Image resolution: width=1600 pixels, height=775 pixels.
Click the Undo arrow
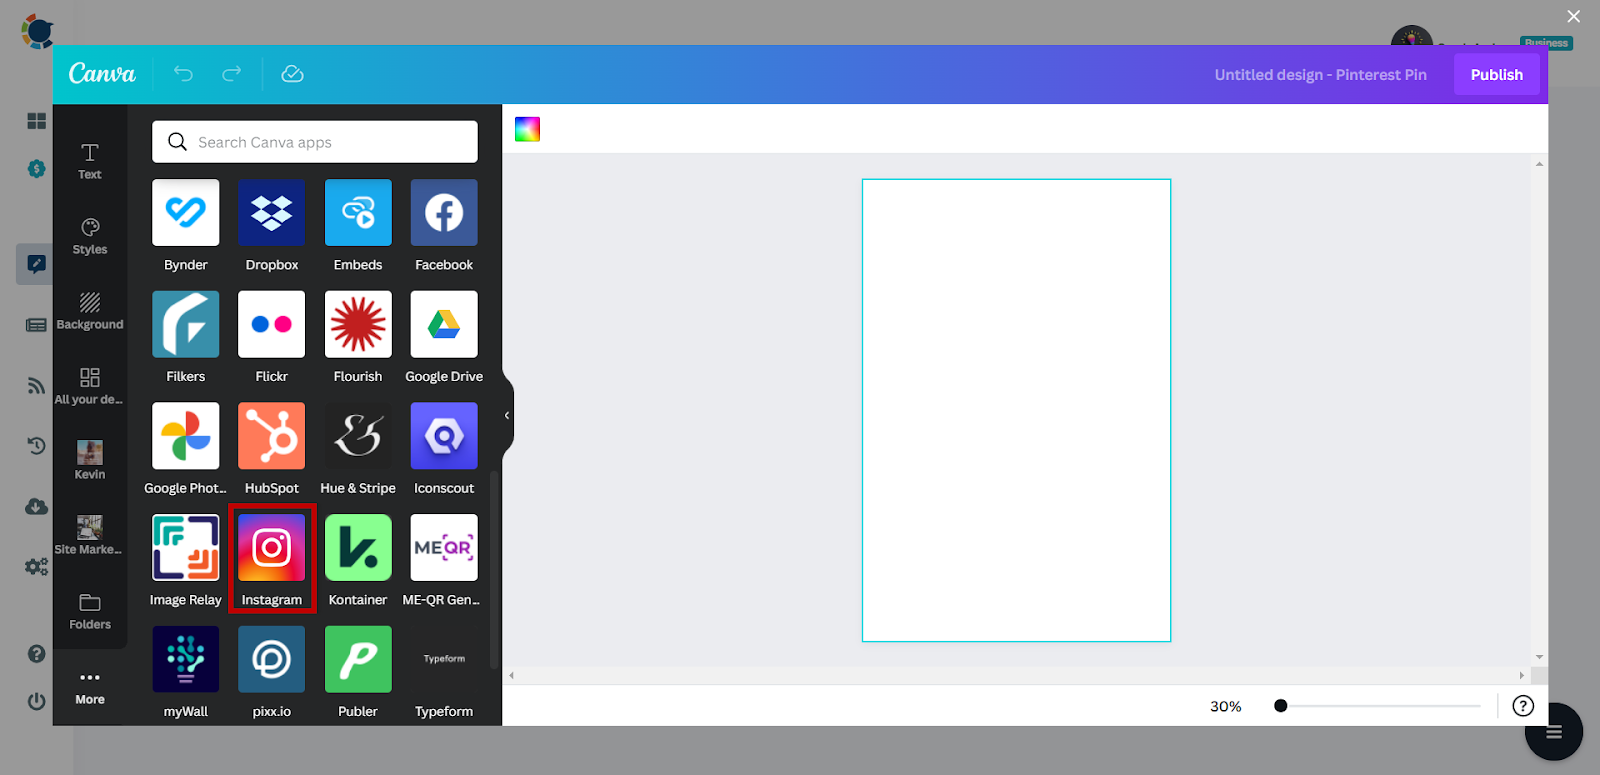[183, 74]
